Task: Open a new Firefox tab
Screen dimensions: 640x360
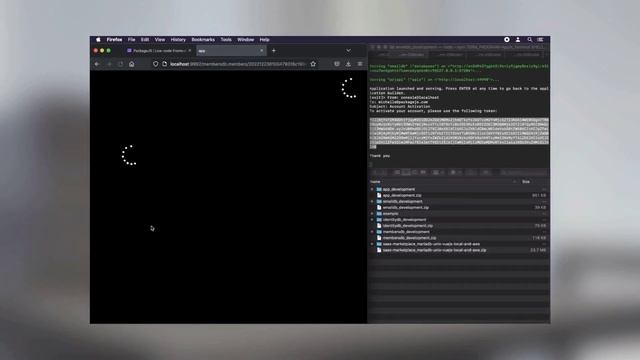Action: [274, 51]
